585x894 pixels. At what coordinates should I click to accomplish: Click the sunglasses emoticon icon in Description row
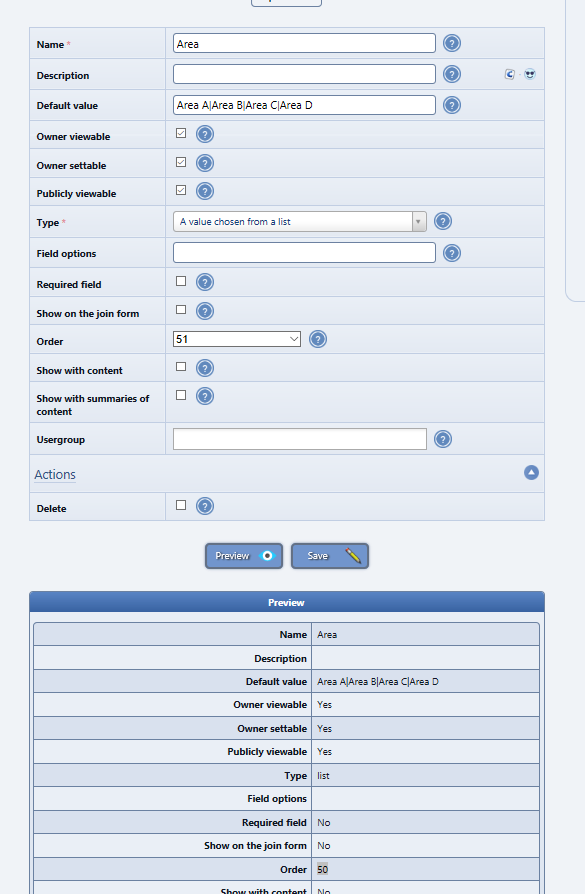pyautogui.click(x=530, y=74)
